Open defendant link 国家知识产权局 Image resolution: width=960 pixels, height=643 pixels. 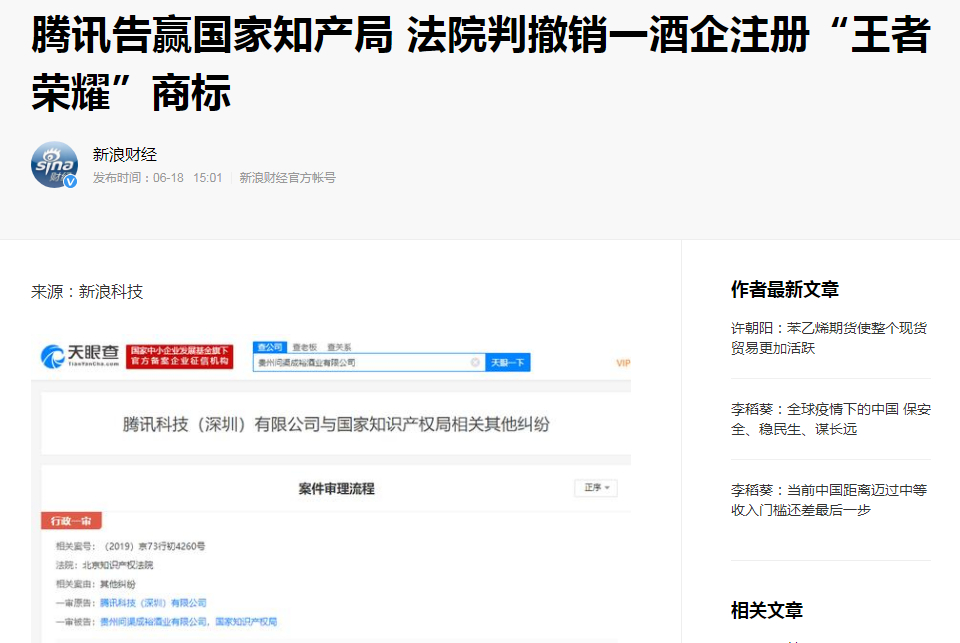[246, 622]
